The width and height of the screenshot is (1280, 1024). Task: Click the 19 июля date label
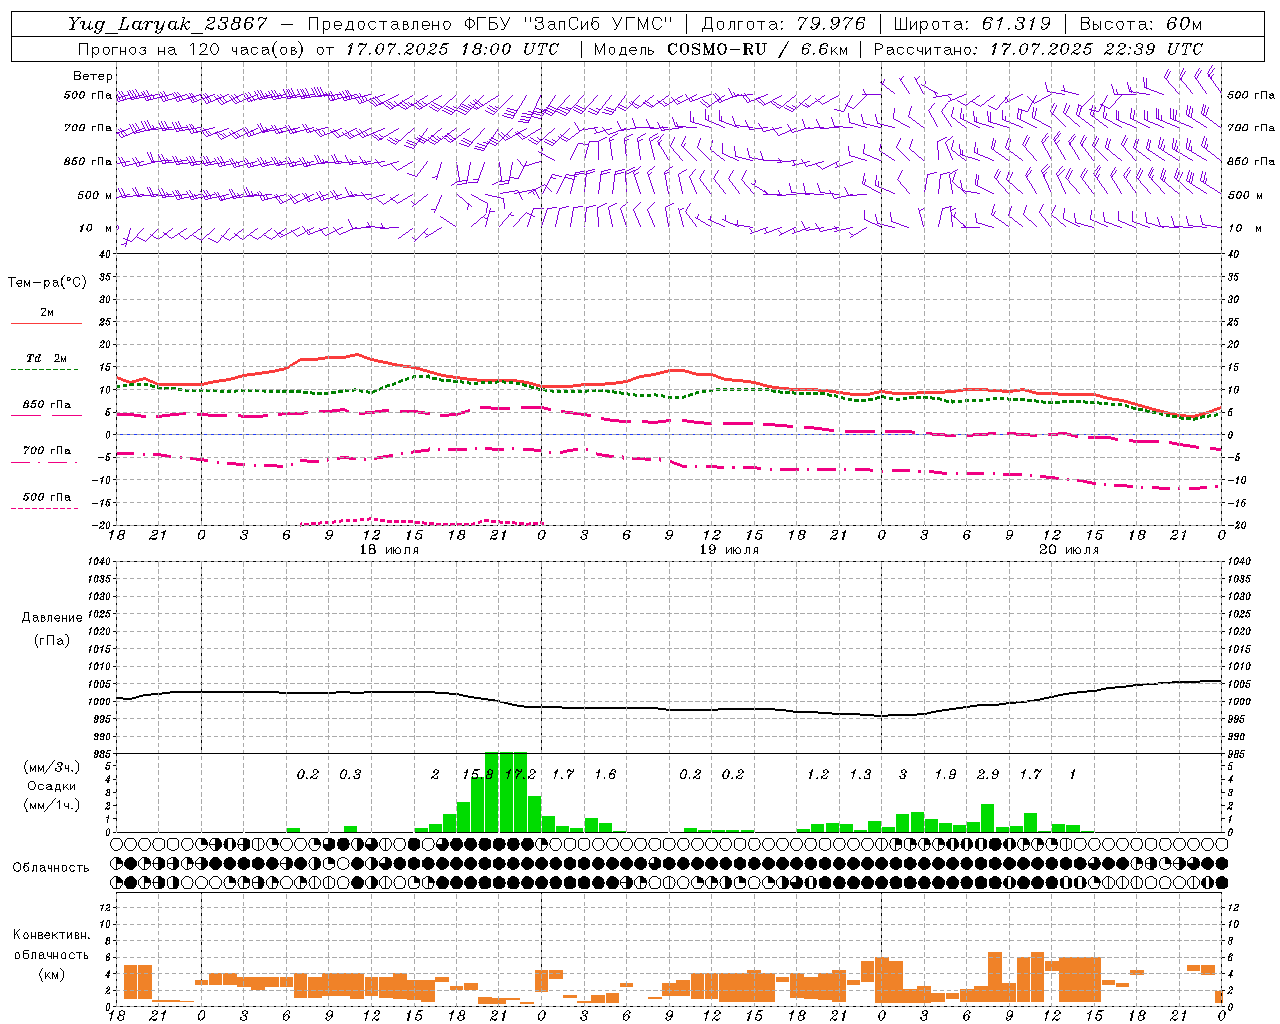coord(729,550)
